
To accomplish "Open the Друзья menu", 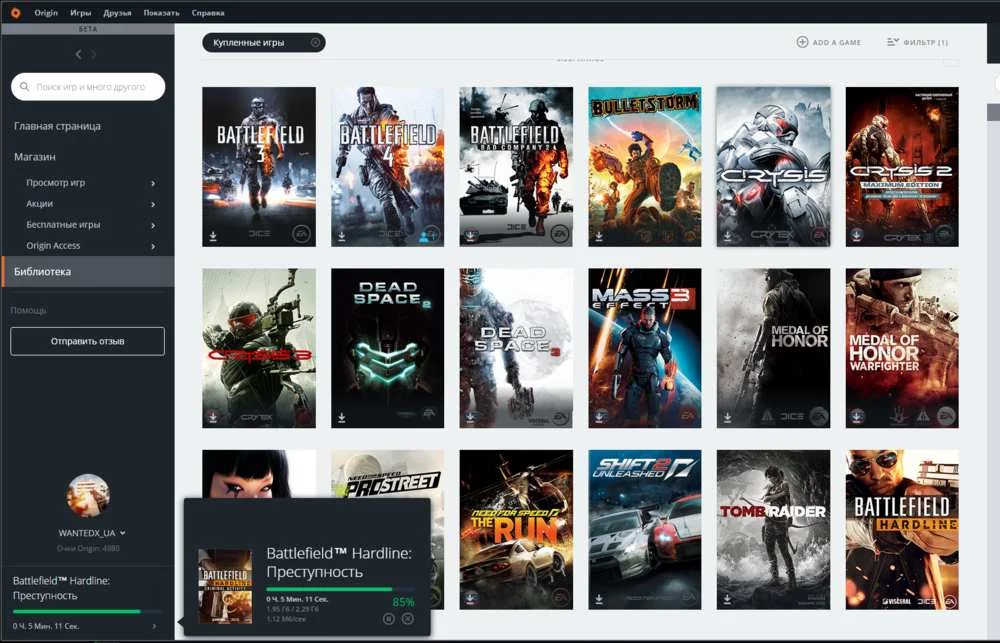I will click(x=117, y=13).
